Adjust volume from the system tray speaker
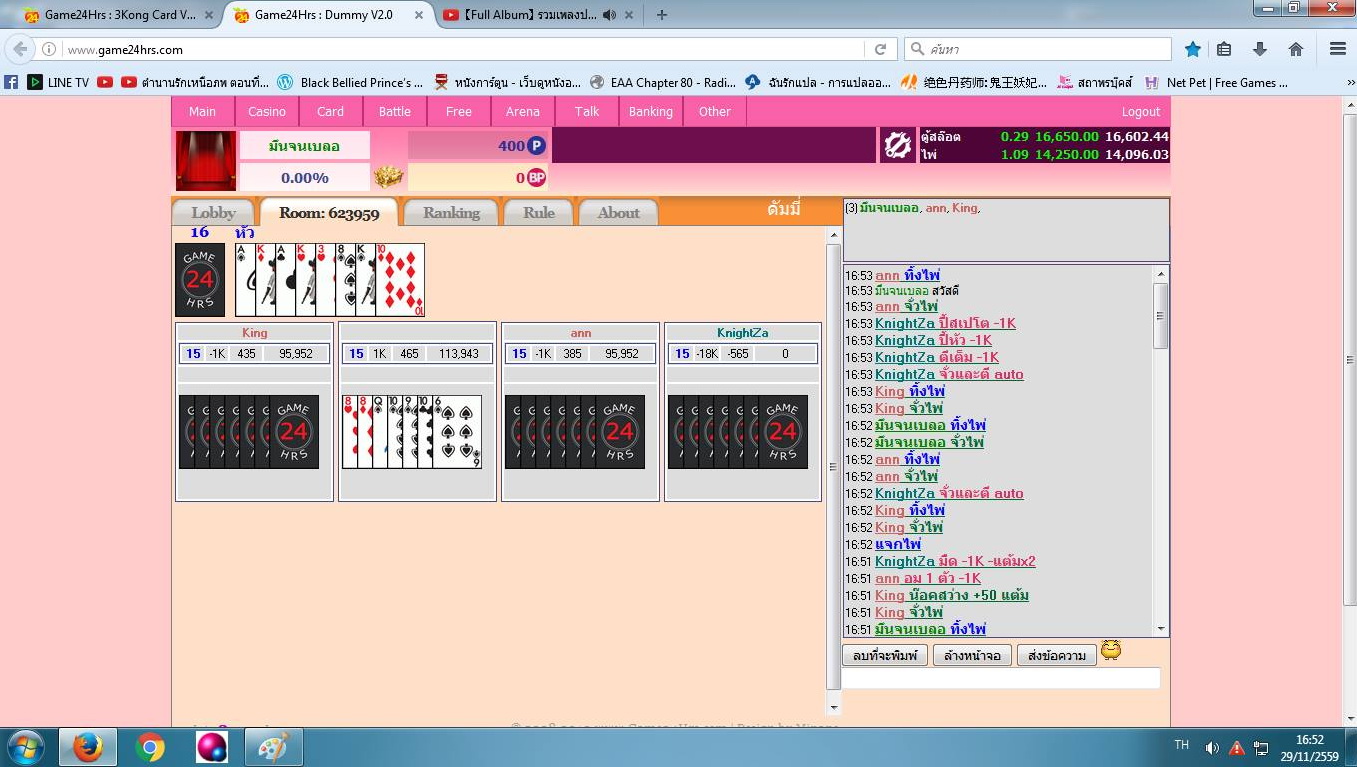 [1212, 748]
